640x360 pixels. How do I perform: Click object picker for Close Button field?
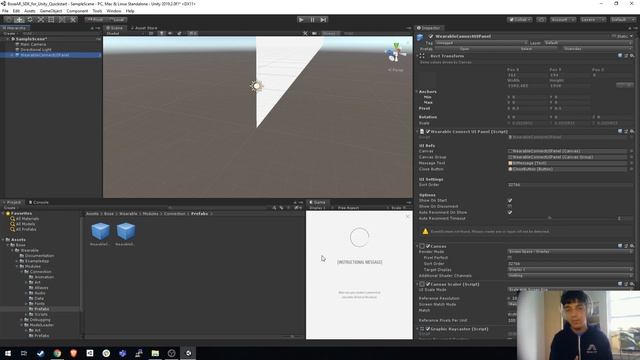tap(631, 169)
